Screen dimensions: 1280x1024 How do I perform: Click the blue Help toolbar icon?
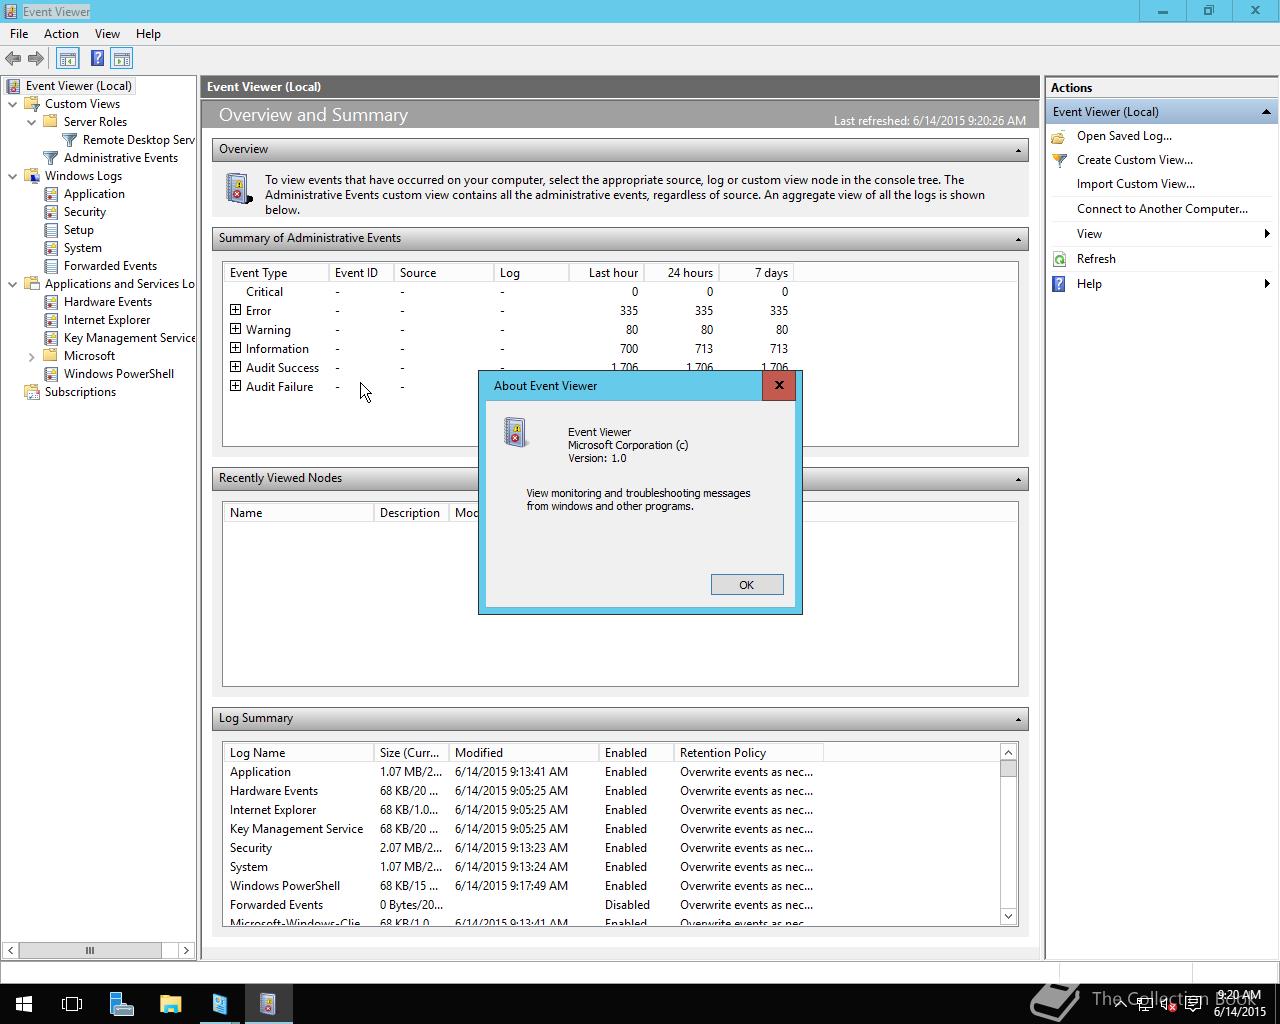click(97, 59)
